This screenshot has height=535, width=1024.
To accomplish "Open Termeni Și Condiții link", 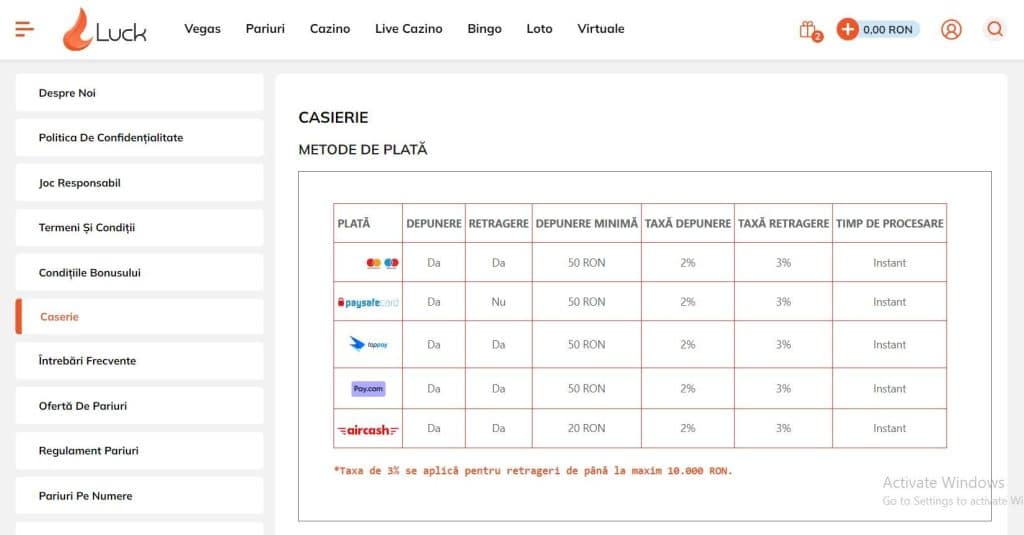I will click(140, 227).
